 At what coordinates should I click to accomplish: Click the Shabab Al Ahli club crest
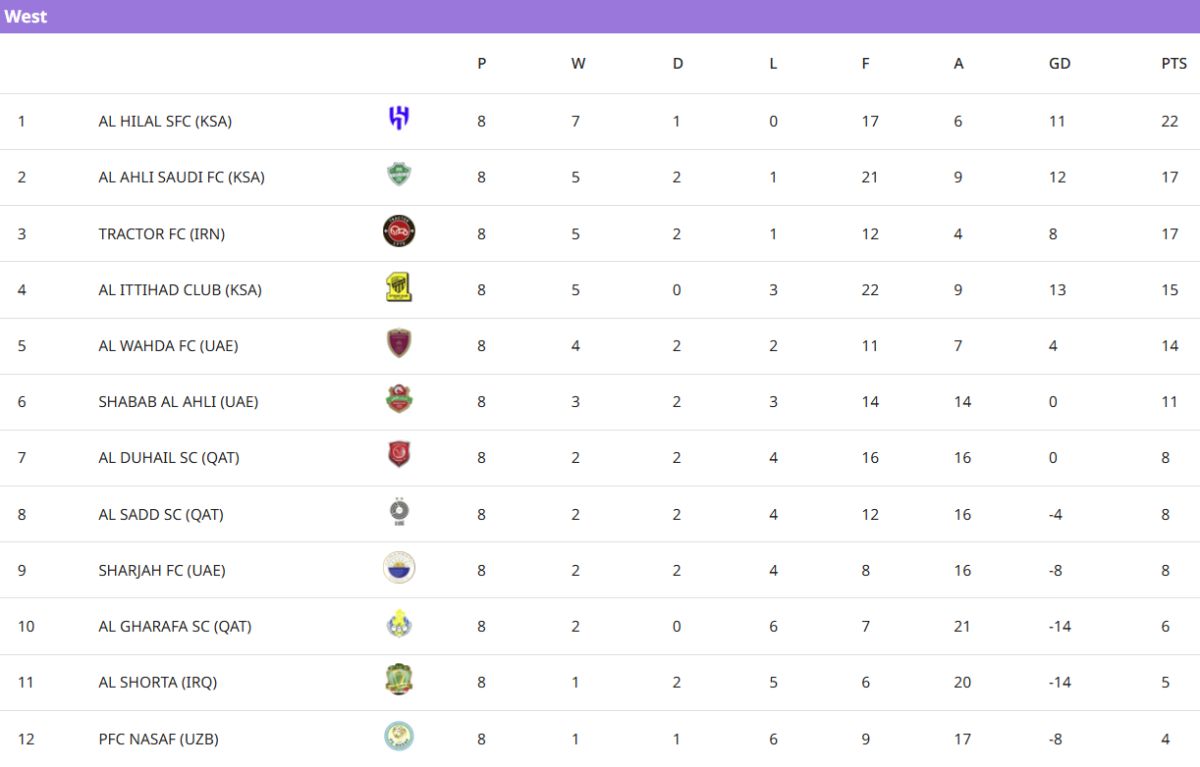coord(399,400)
